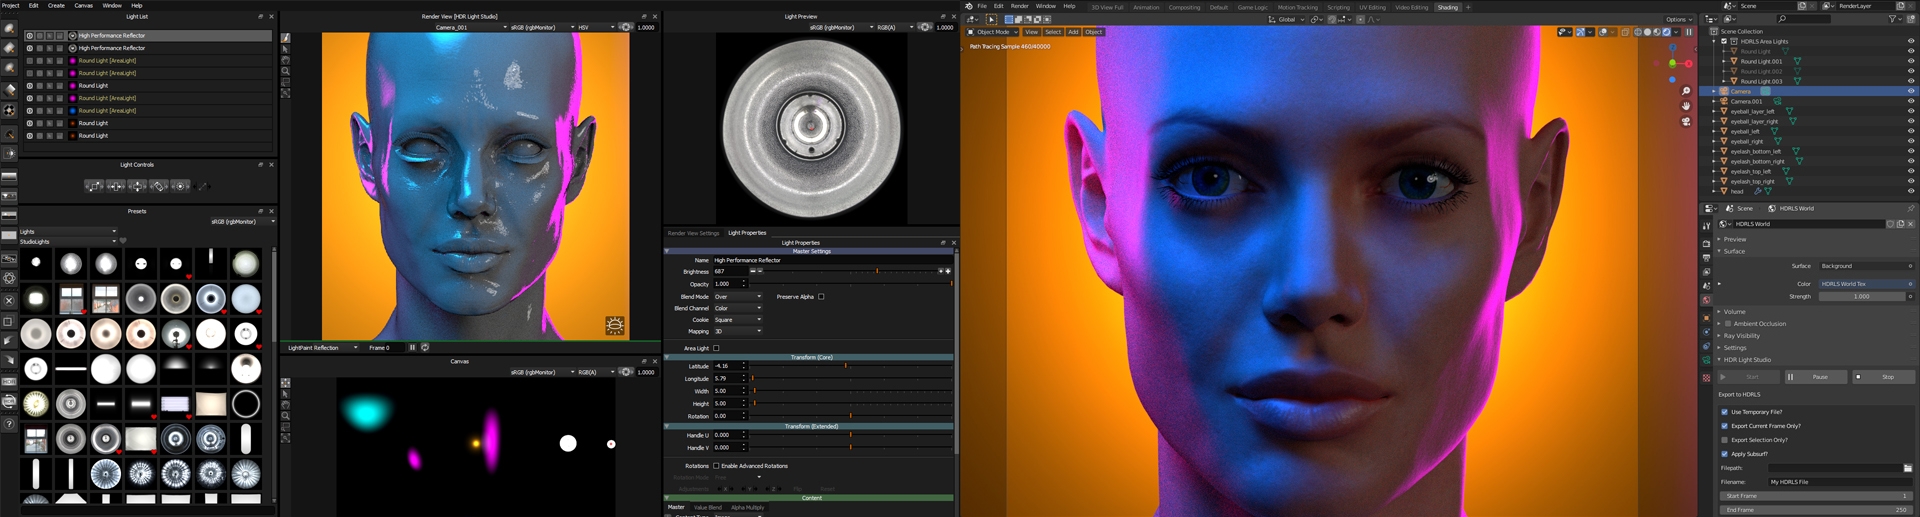Toggle visibility of first High Performance Reflector
The width and height of the screenshot is (1920, 517).
coord(29,35)
